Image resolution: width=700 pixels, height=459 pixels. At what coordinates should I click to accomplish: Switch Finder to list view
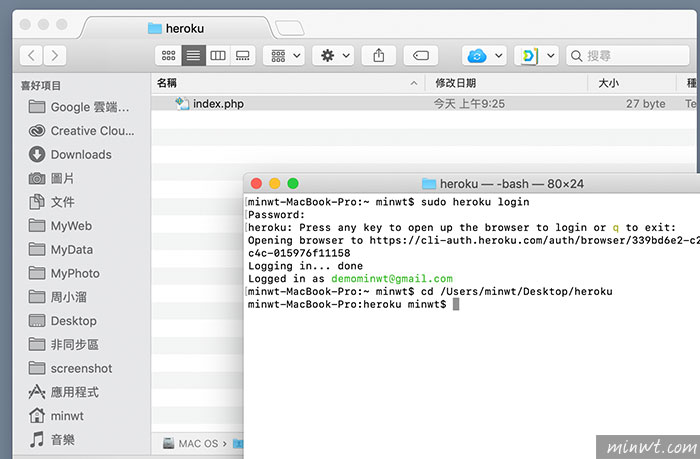point(193,55)
